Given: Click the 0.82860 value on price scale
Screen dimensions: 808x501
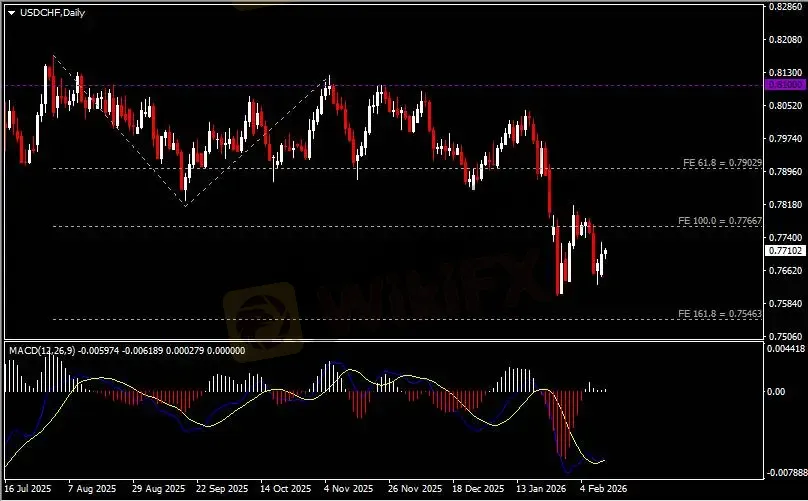Looking at the screenshot, I should pyautogui.click(x=784, y=6).
